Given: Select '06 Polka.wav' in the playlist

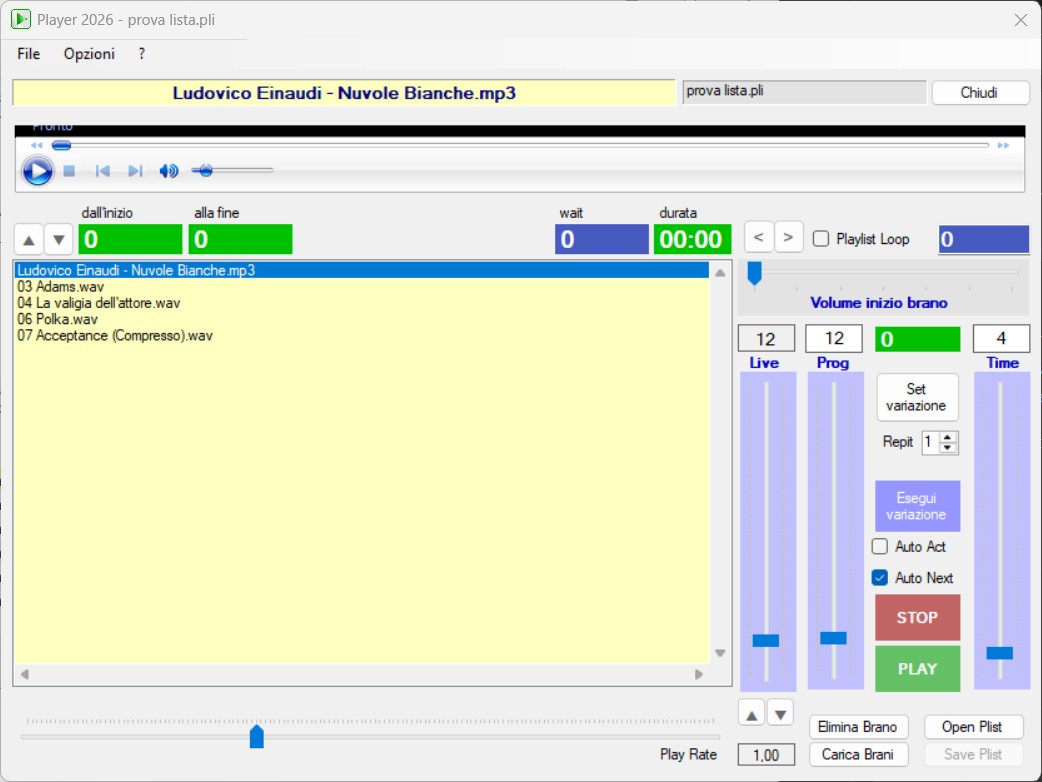Looking at the screenshot, I should [362, 319].
